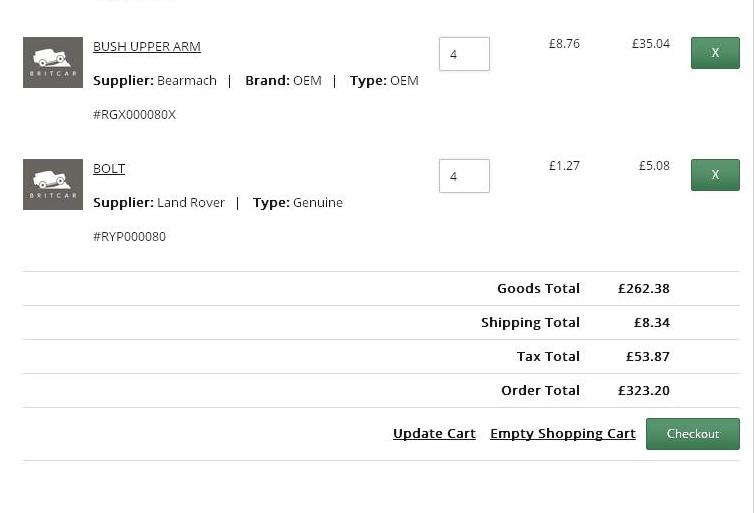This screenshot has height=513, width=754.
Task: Proceed with the green Checkout button
Action: tap(692, 434)
